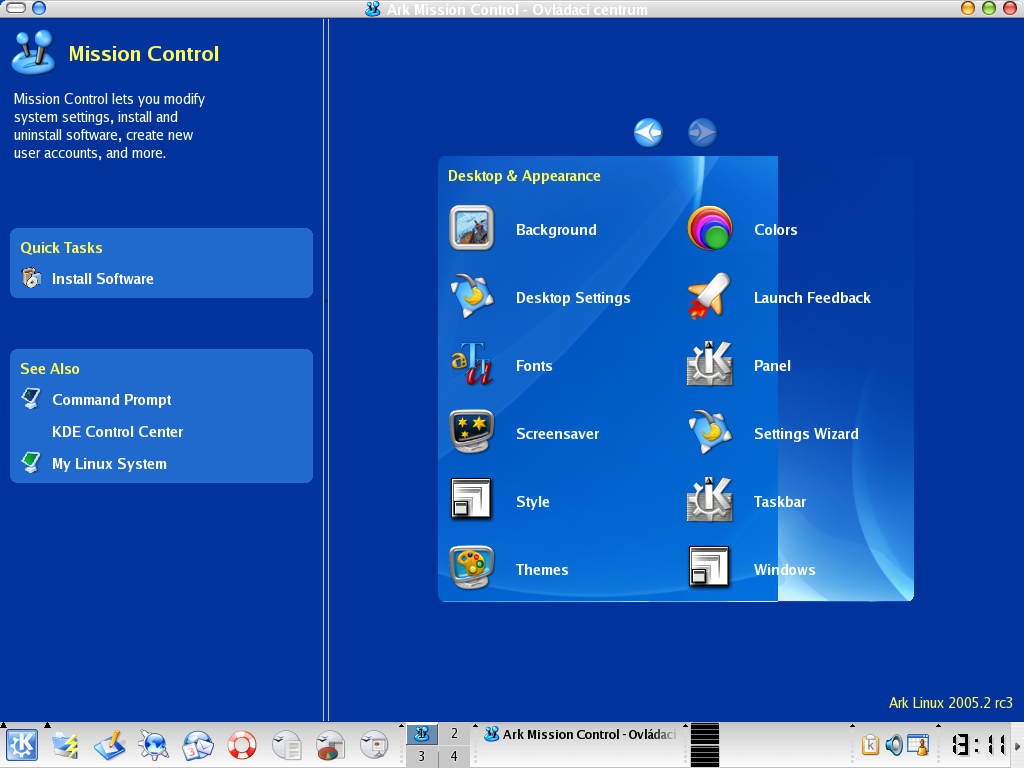The image size is (1024, 768).
Task: Open the pencil text editor taskbar icon
Action: click(x=110, y=745)
